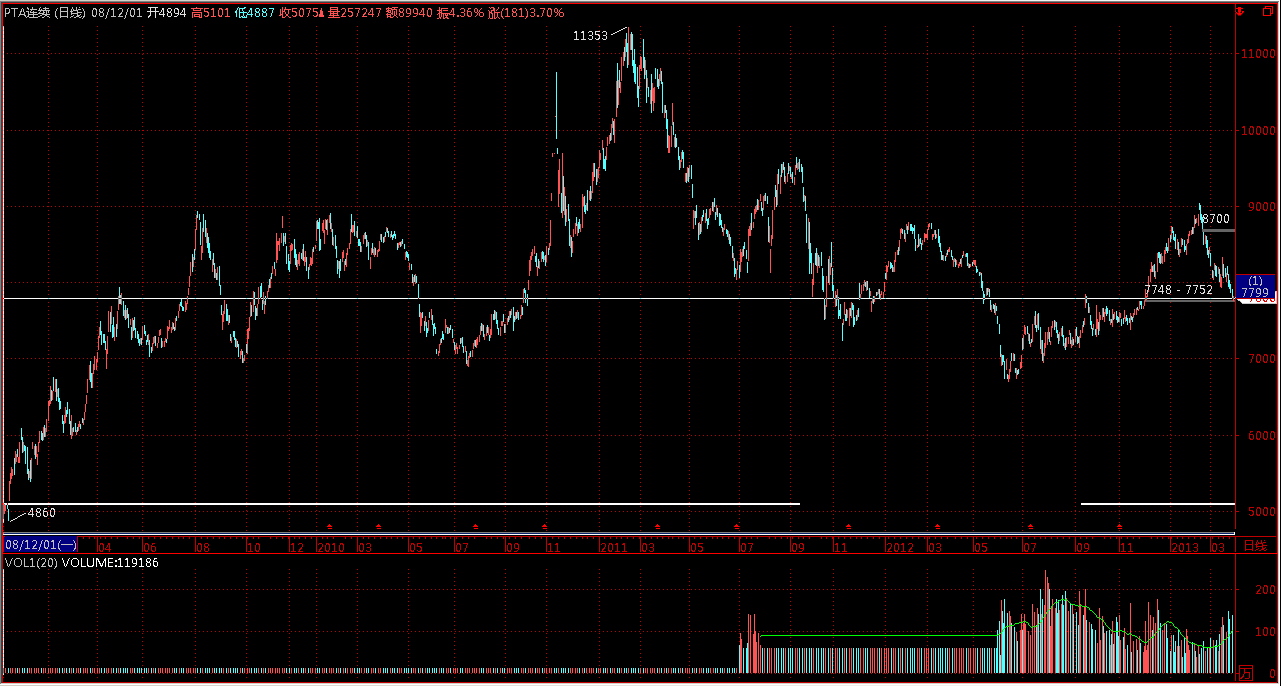Click the blue 7799 current price tag
Image resolution: width=1281 pixels, height=686 pixels.
(1256, 287)
